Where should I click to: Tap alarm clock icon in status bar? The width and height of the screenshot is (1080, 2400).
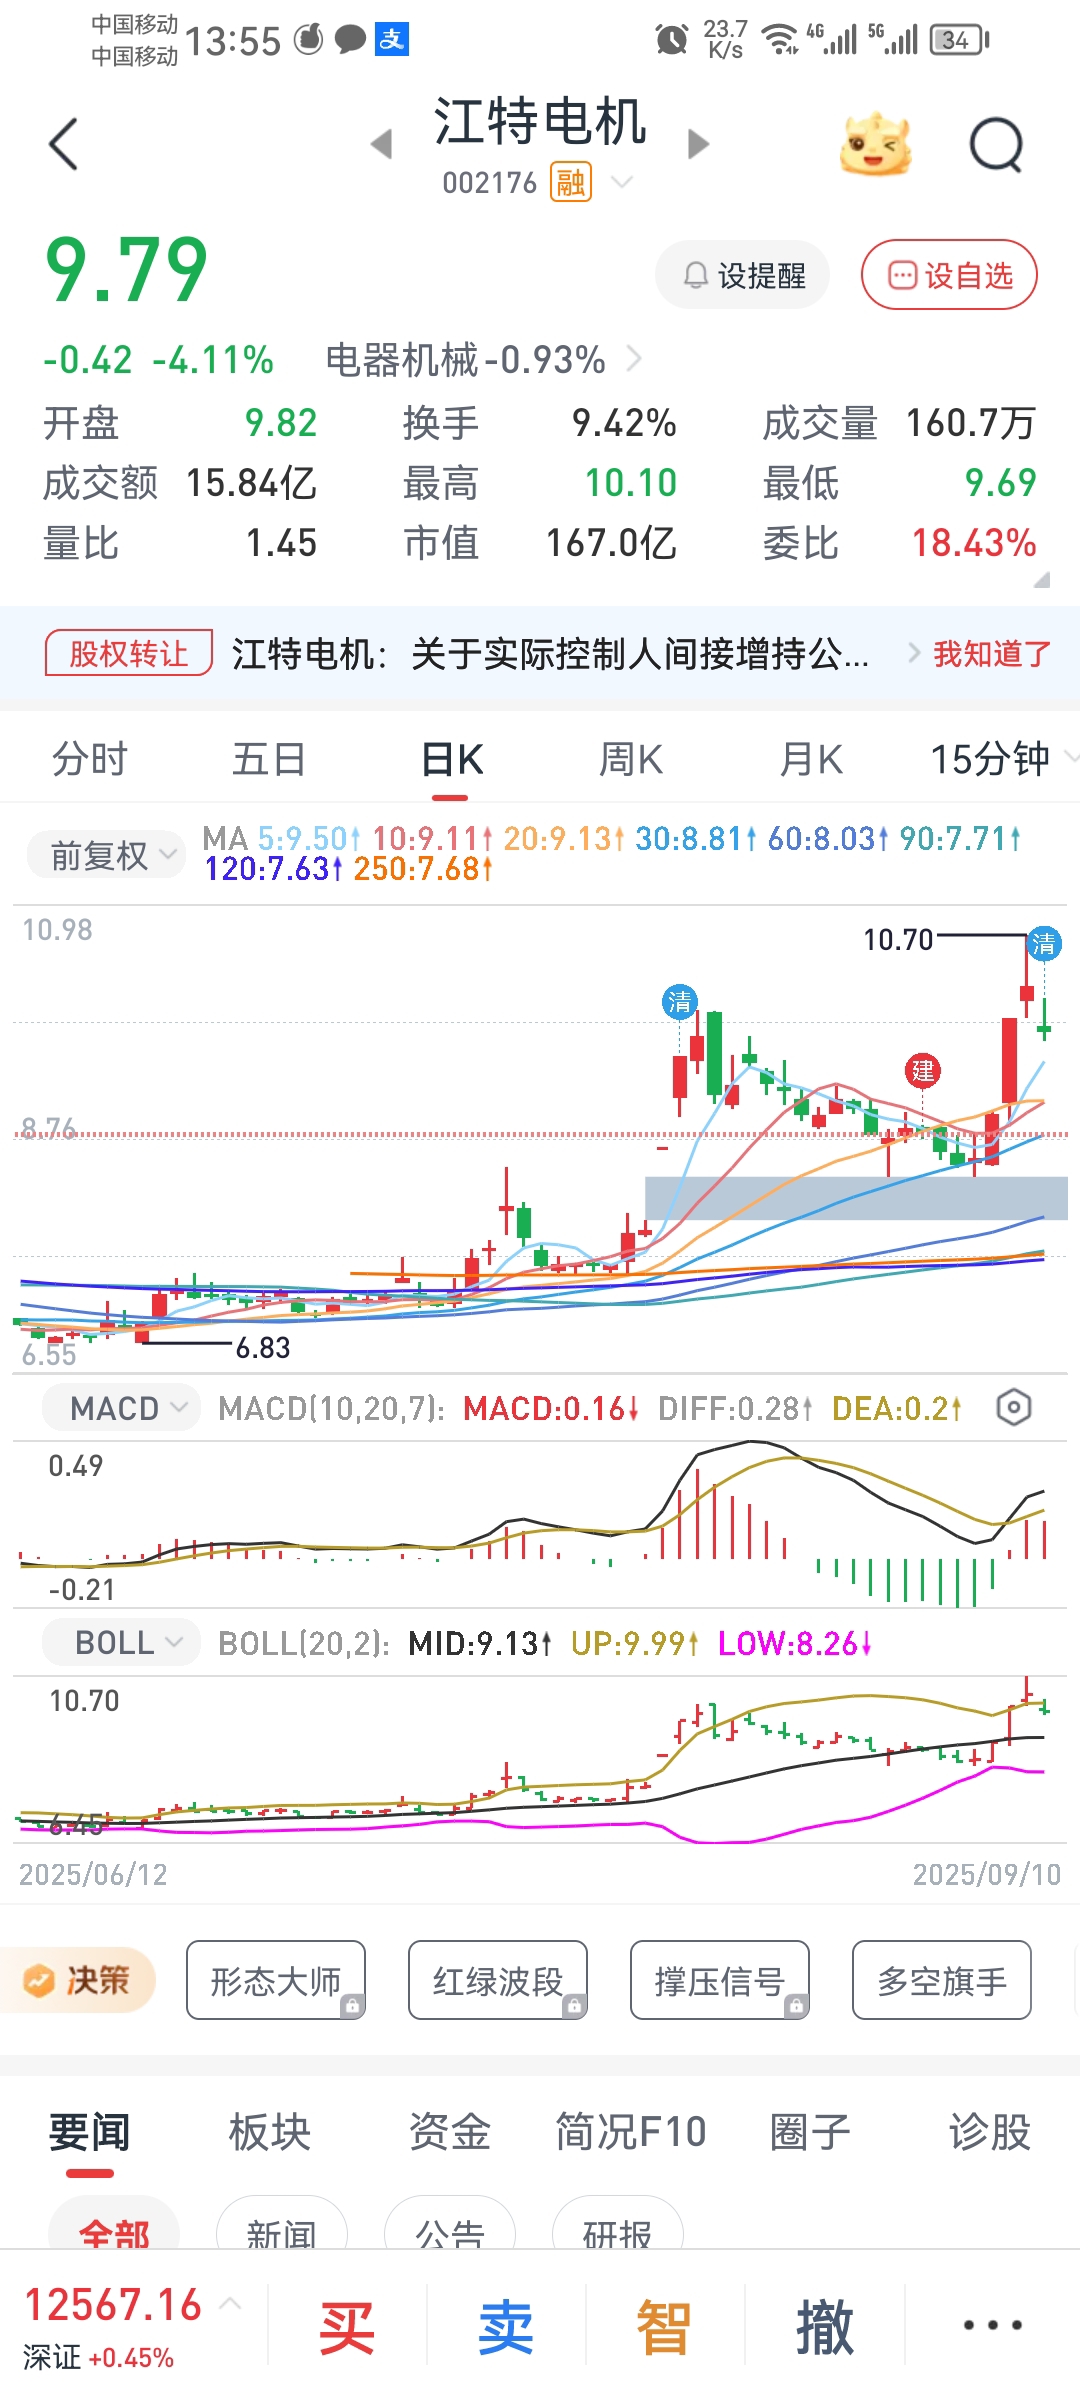pyautogui.click(x=671, y=40)
